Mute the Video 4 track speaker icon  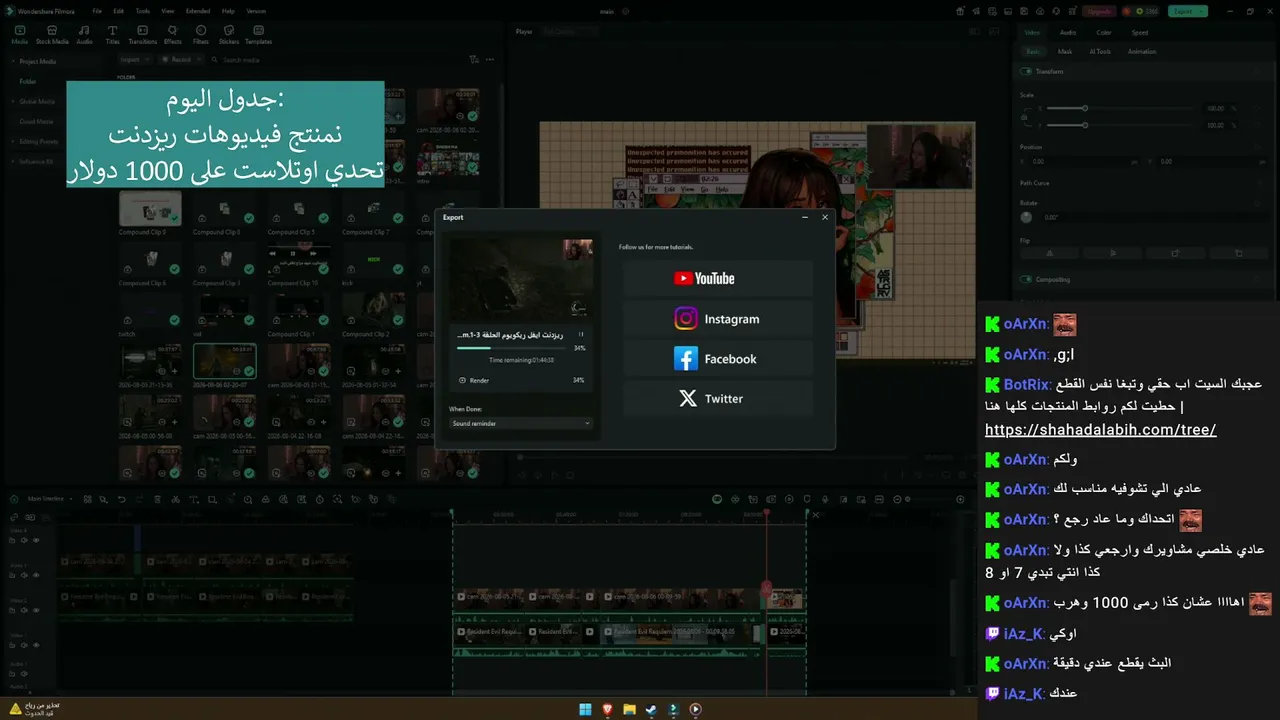click(25, 540)
